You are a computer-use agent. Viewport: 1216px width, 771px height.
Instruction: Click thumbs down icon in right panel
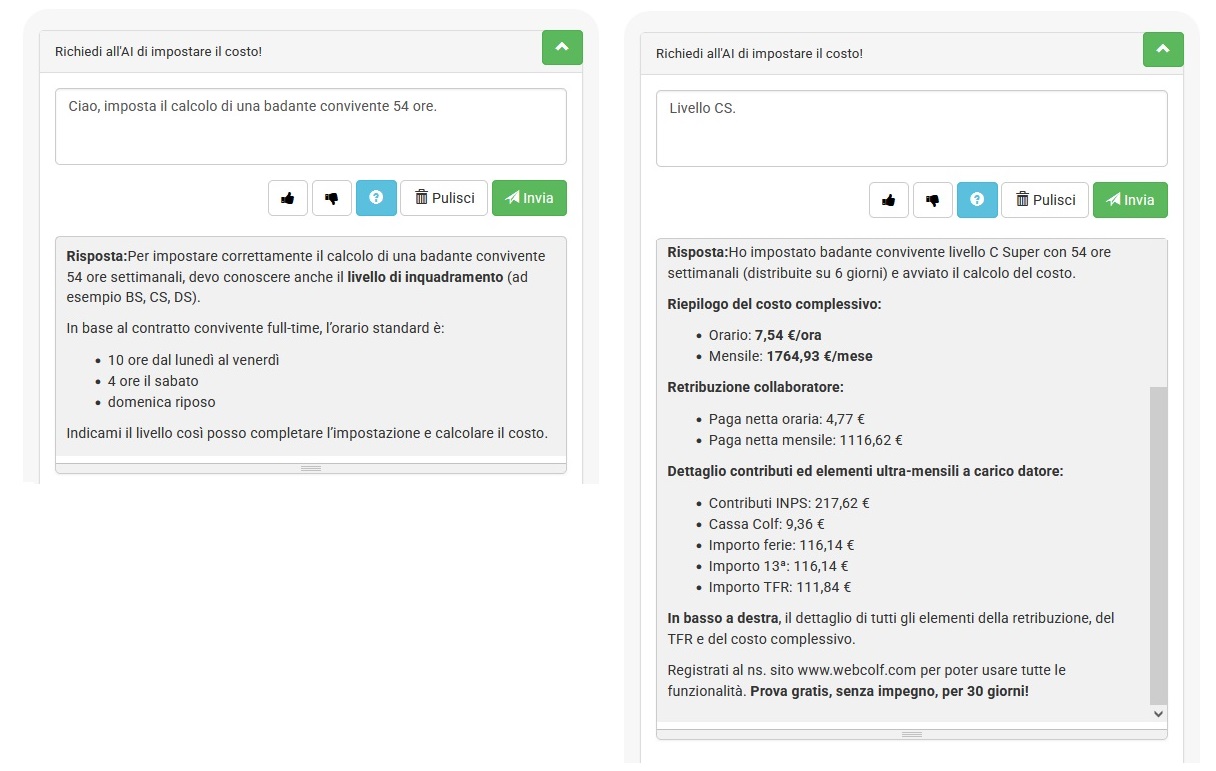click(933, 200)
